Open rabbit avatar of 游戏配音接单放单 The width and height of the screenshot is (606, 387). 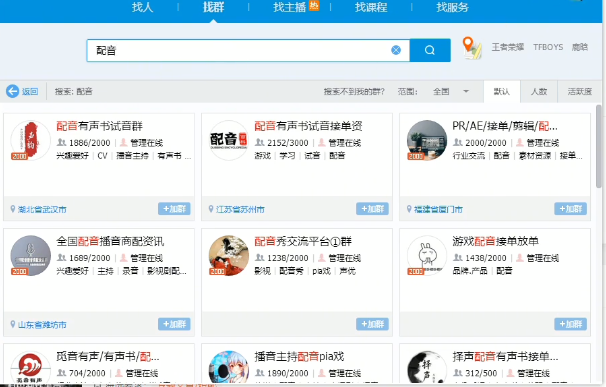427,256
